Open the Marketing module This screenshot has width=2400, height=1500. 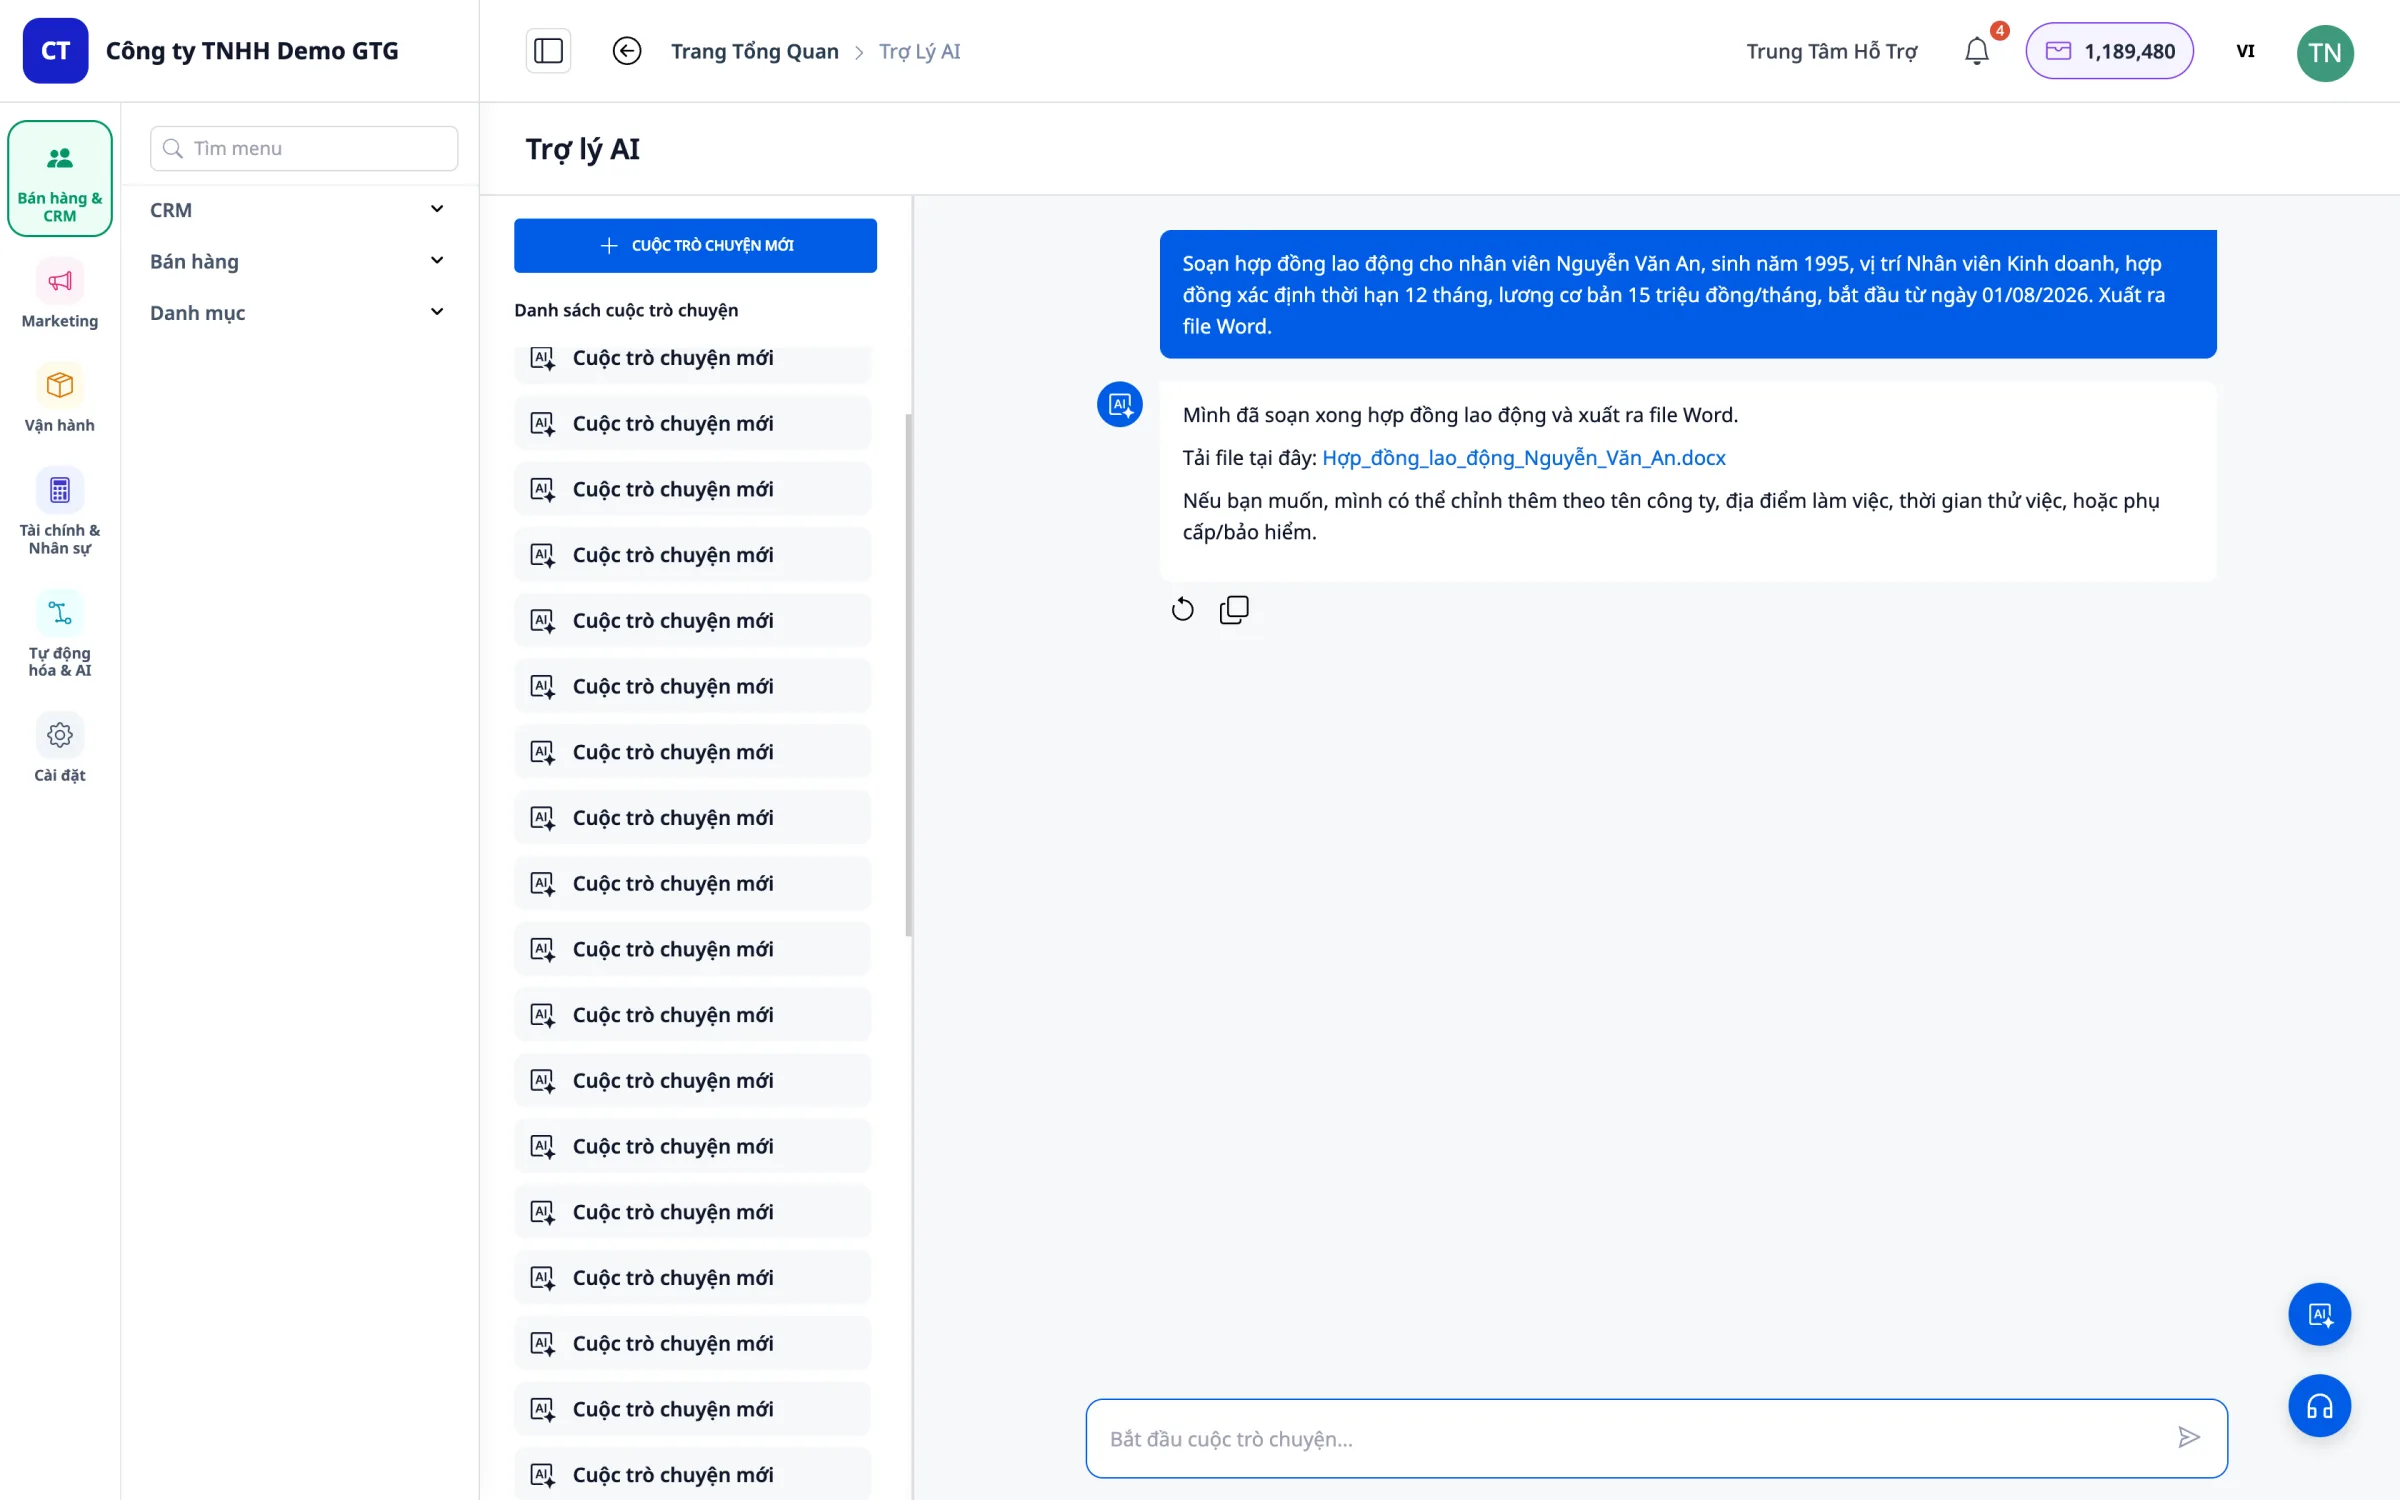click(60, 294)
